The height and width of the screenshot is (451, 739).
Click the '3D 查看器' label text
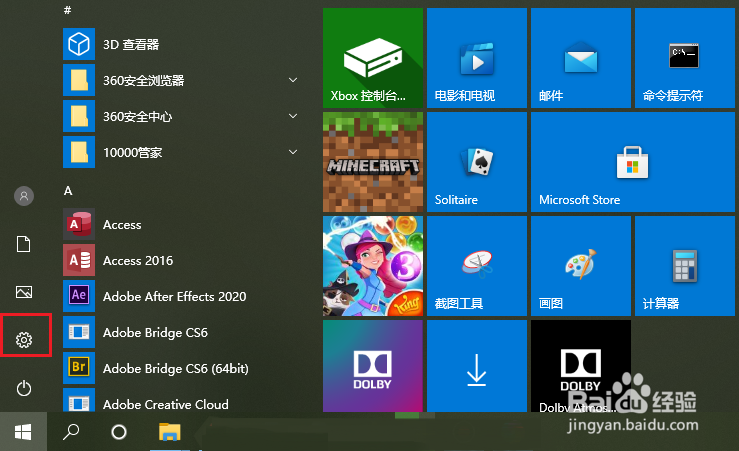click(131, 45)
